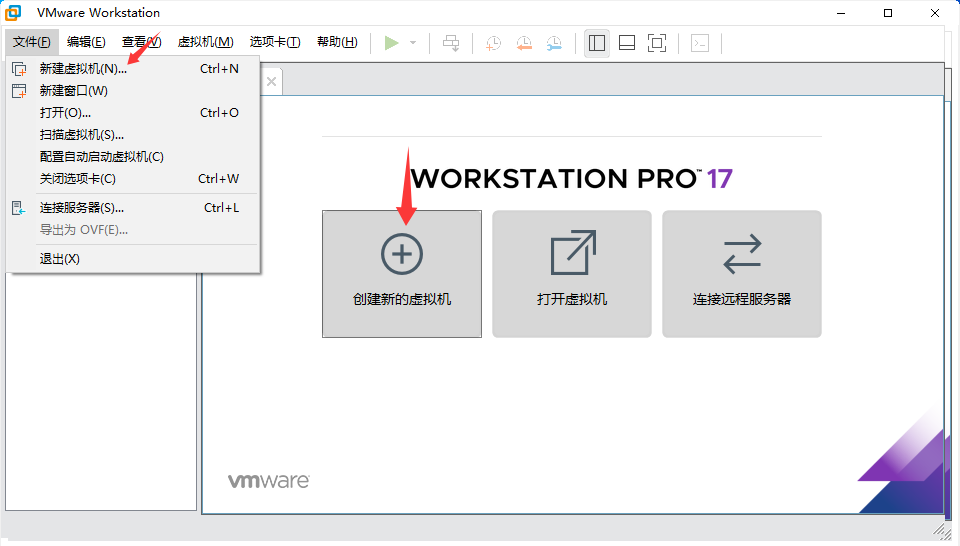Image resolution: width=960 pixels, height=546 pixels.
Task: Click the revert to snapshot icon
Action: (x=524, y=43)
